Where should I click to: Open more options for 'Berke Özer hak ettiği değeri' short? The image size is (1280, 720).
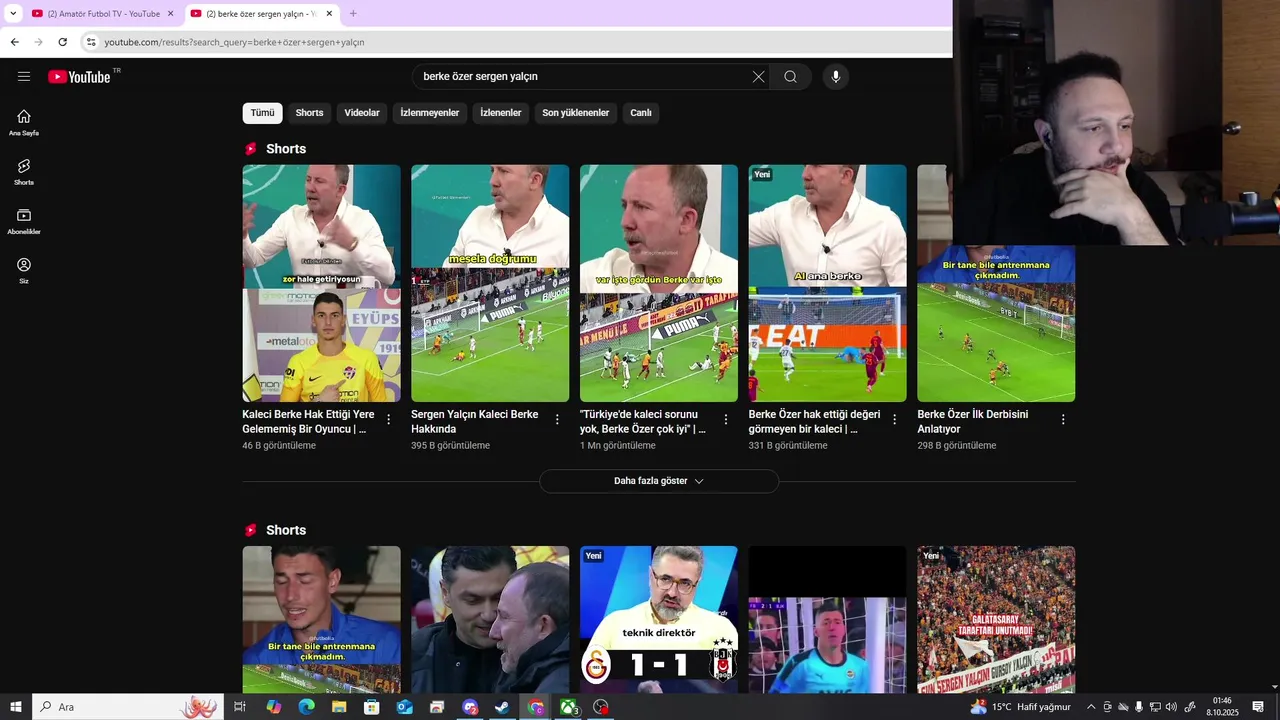895,420
